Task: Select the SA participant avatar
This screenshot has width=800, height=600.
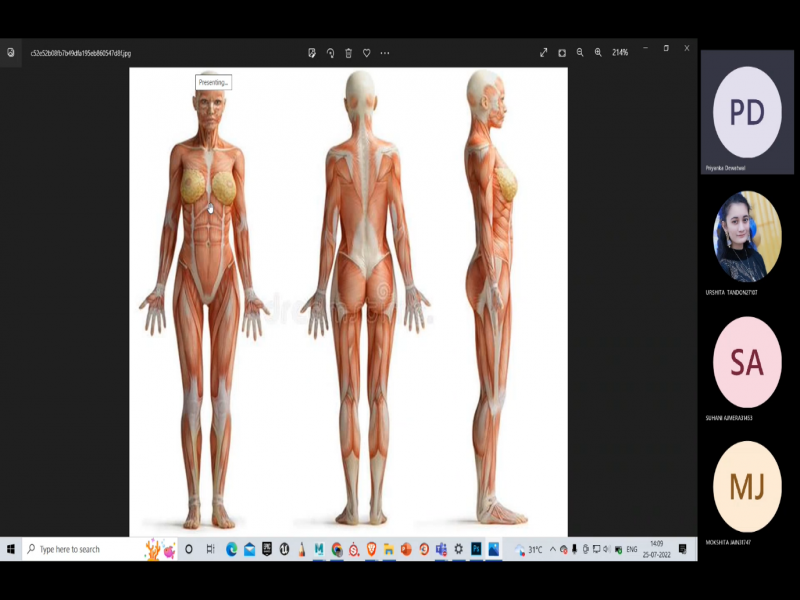Action: [746, 362]
